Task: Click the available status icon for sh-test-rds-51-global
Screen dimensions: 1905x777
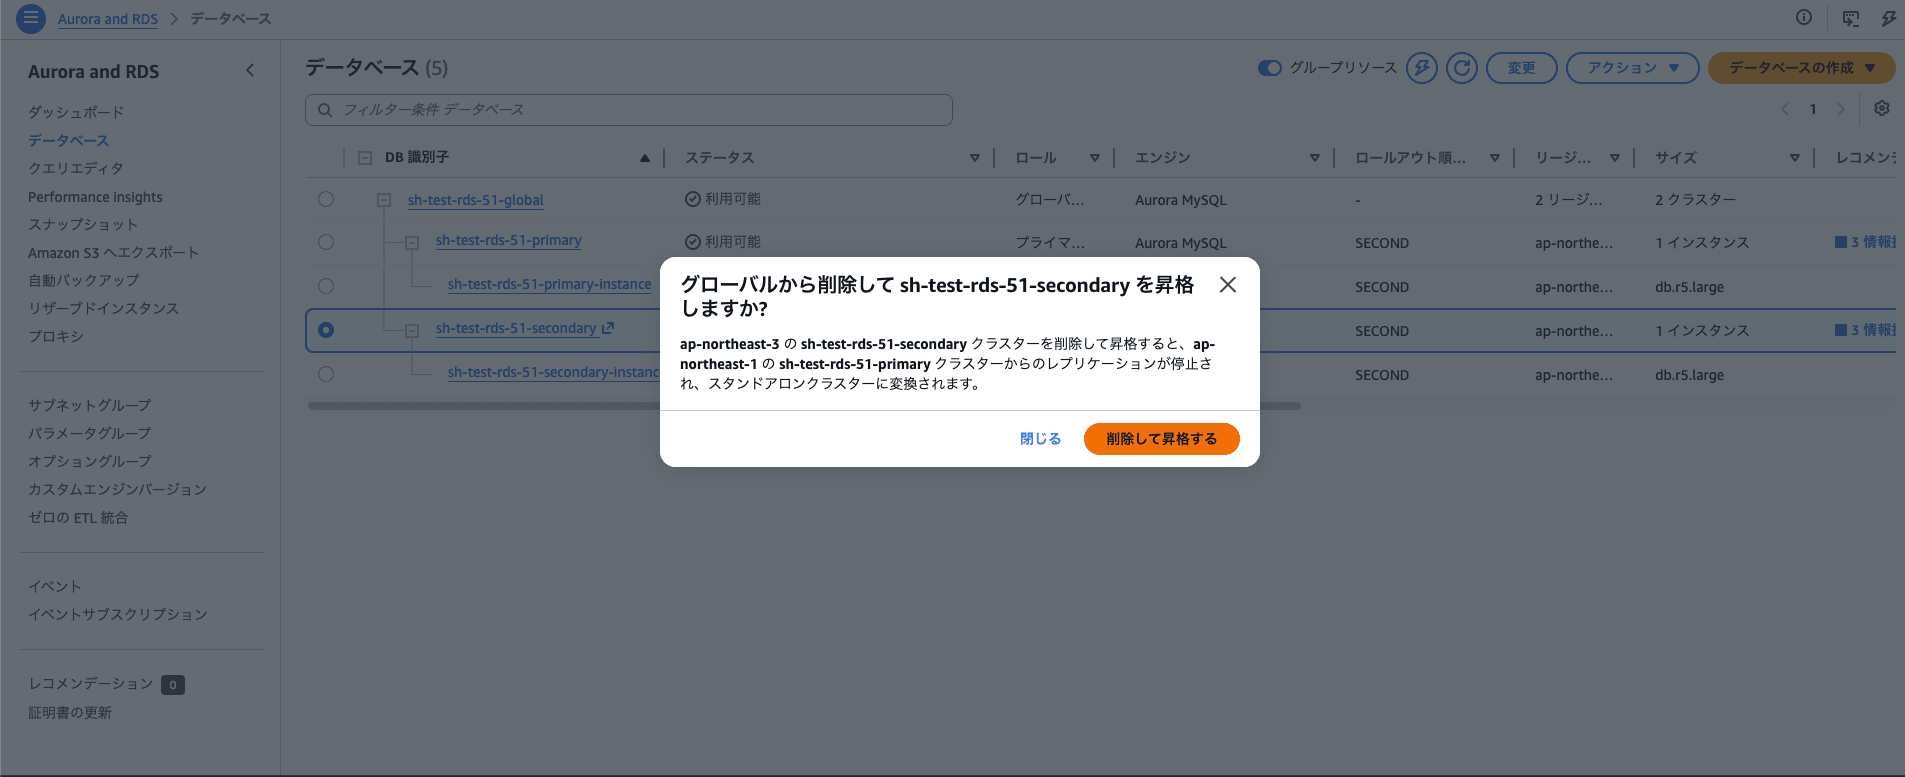Action: point(692,199)
